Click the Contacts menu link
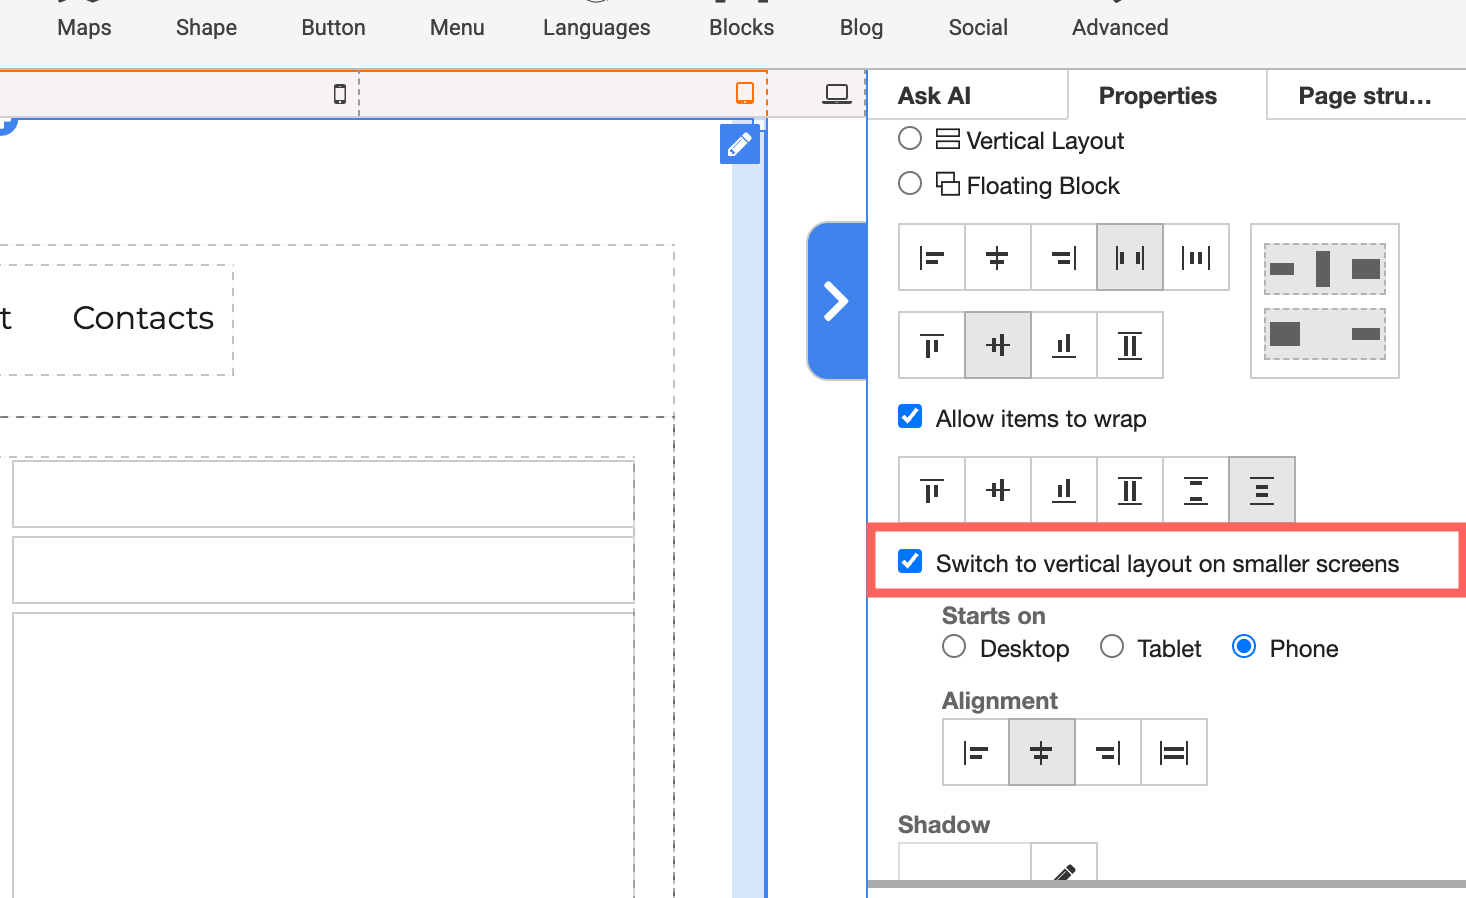This screenshot has width=1466, height=898. [143, 318]
